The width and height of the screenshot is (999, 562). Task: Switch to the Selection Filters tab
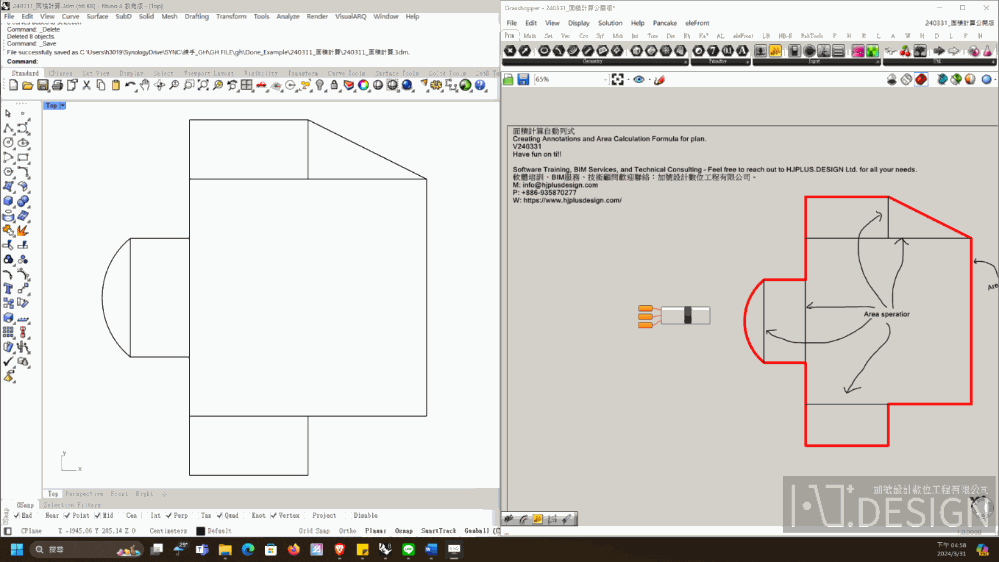pyautogui.click(x=72, y=505)
